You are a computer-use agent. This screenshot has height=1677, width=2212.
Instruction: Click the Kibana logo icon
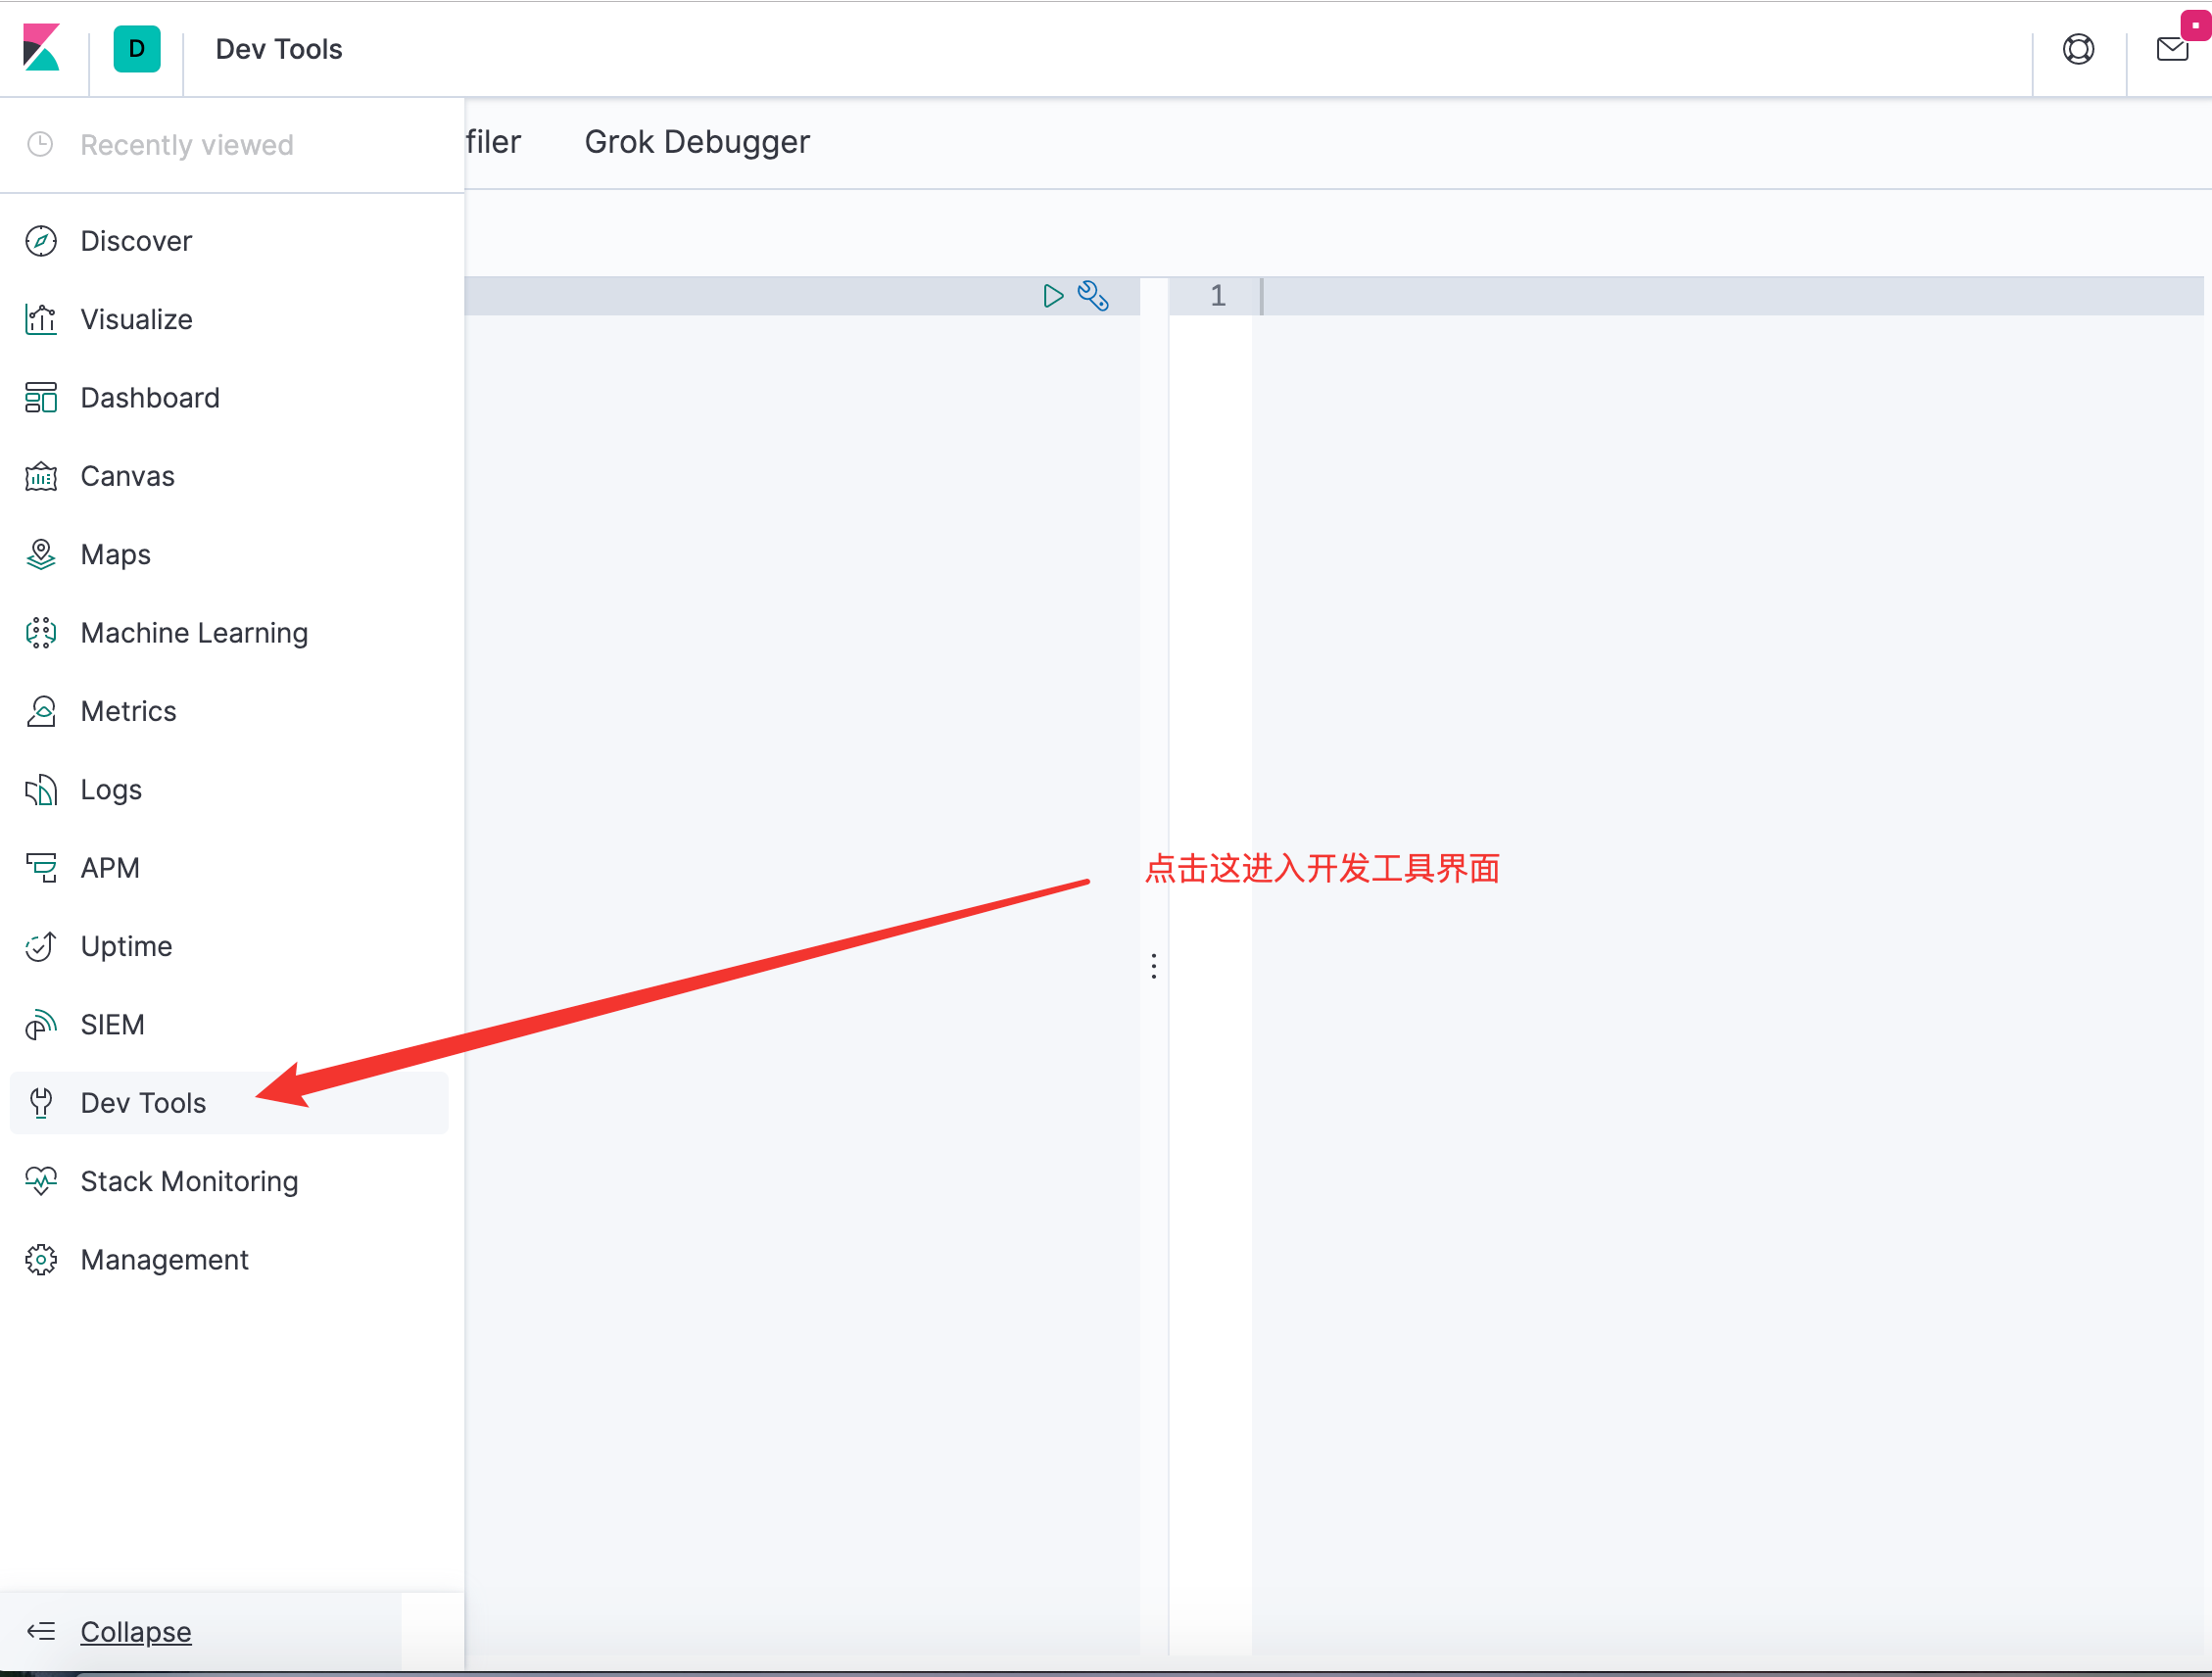point(42,48)
